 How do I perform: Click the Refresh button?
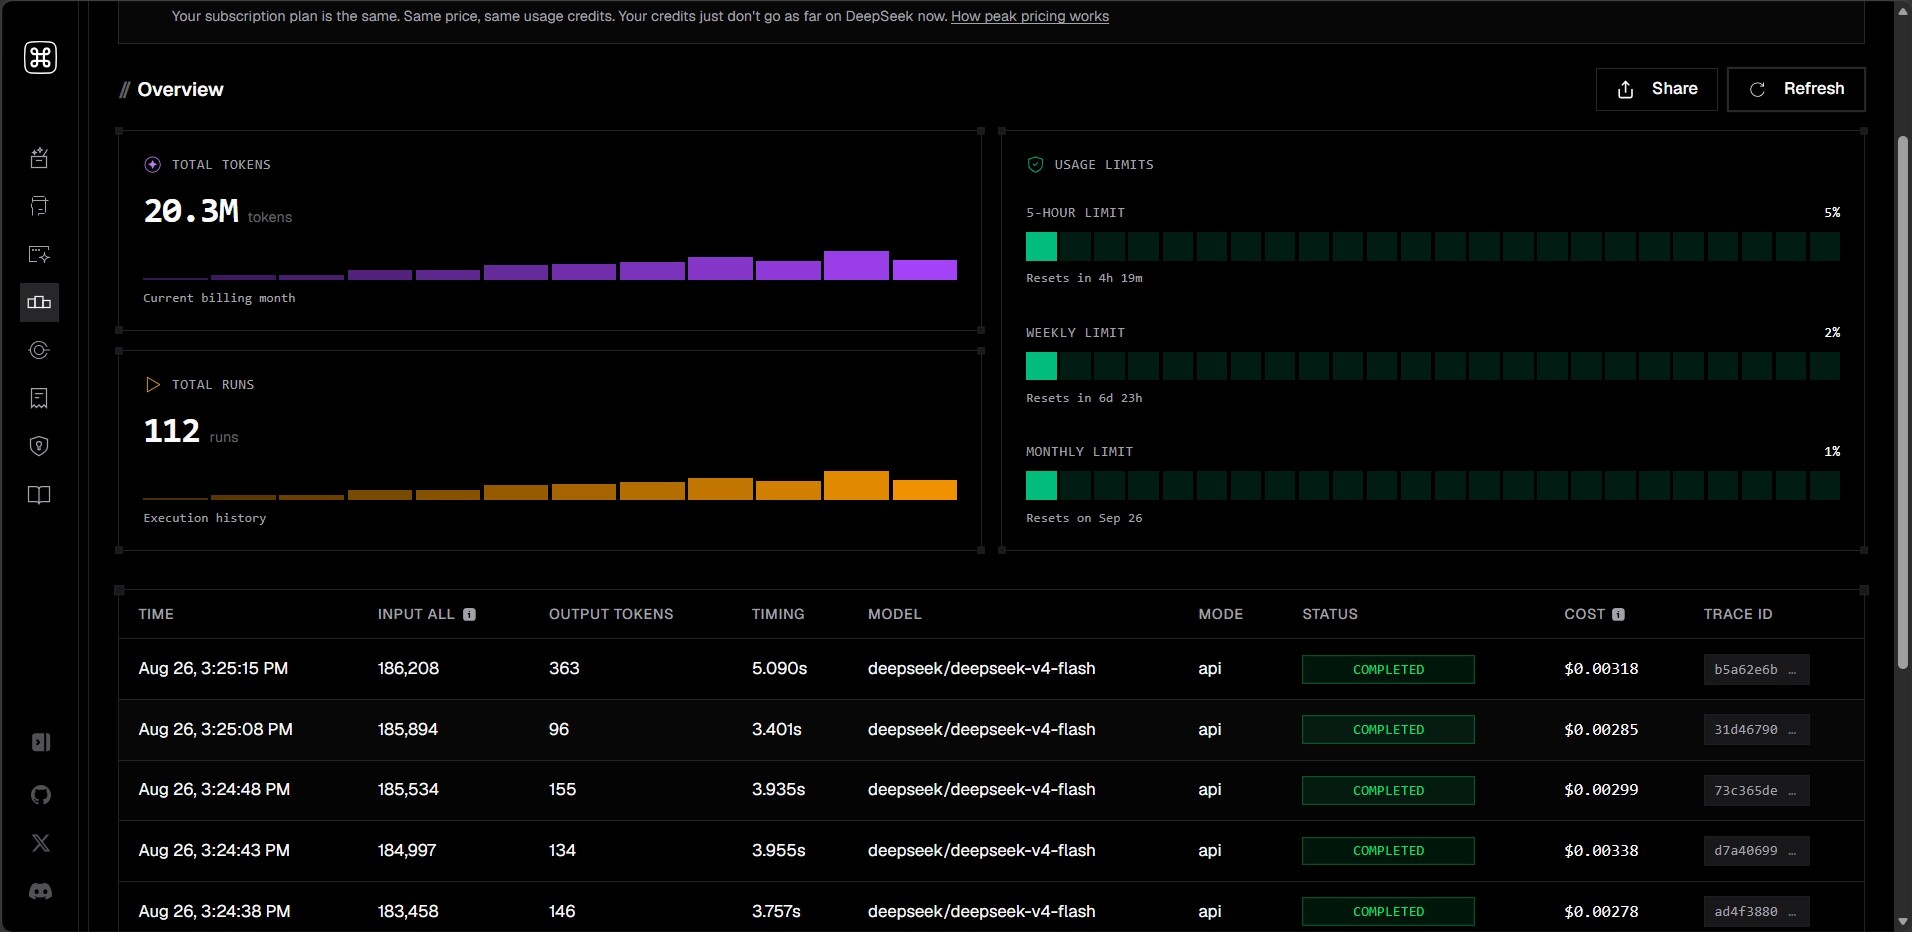[1796, 89]
